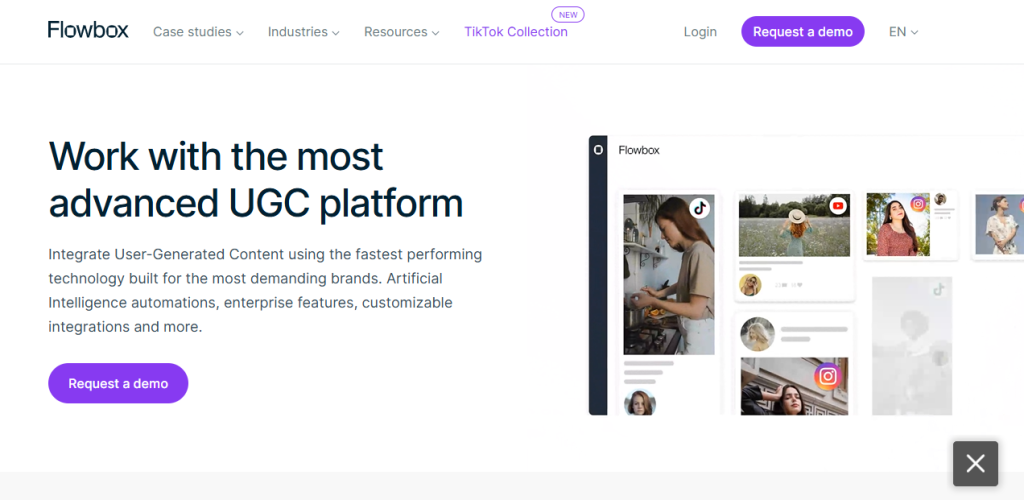The width and height of the screenshot is (1024, 500).
Task: Click red-haired avatar under cooking photo
Action: 640,403
